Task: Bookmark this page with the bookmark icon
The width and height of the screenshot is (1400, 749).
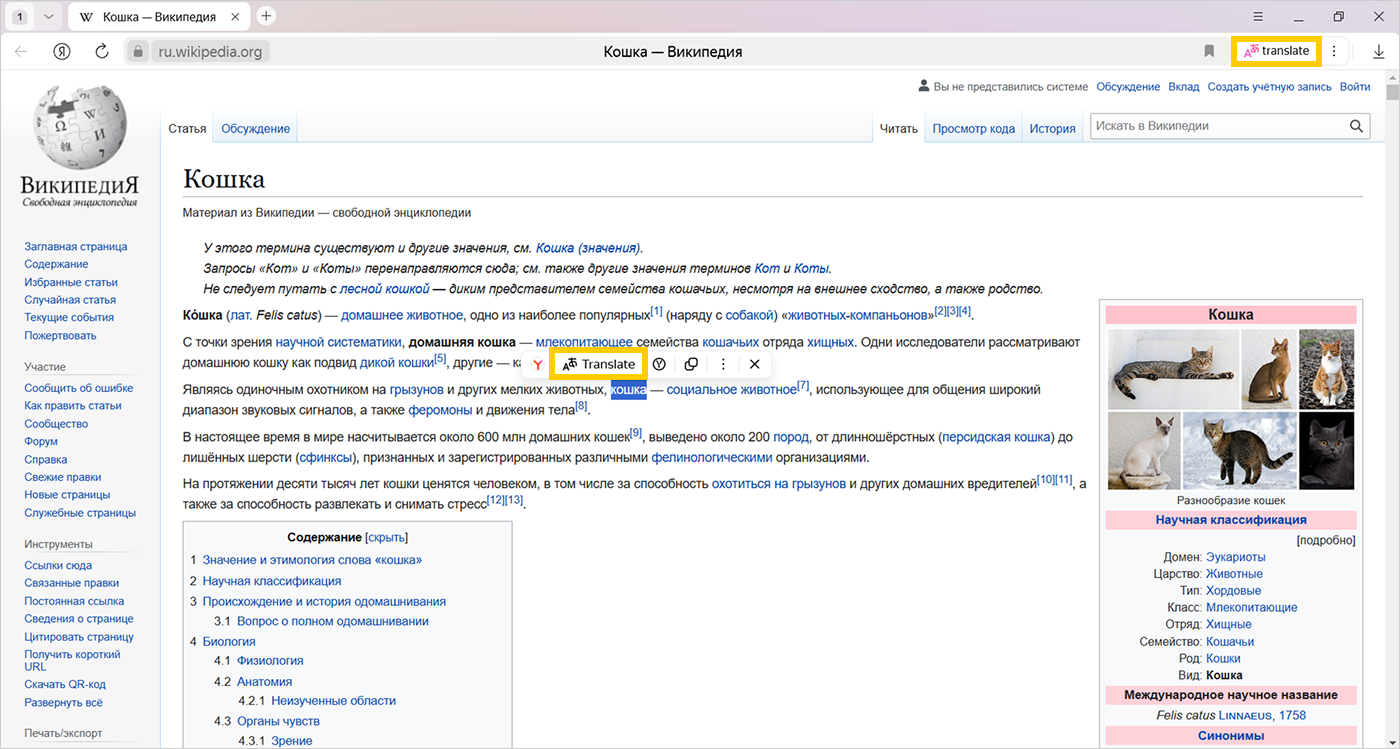Action: click(x=1209, y=52)
